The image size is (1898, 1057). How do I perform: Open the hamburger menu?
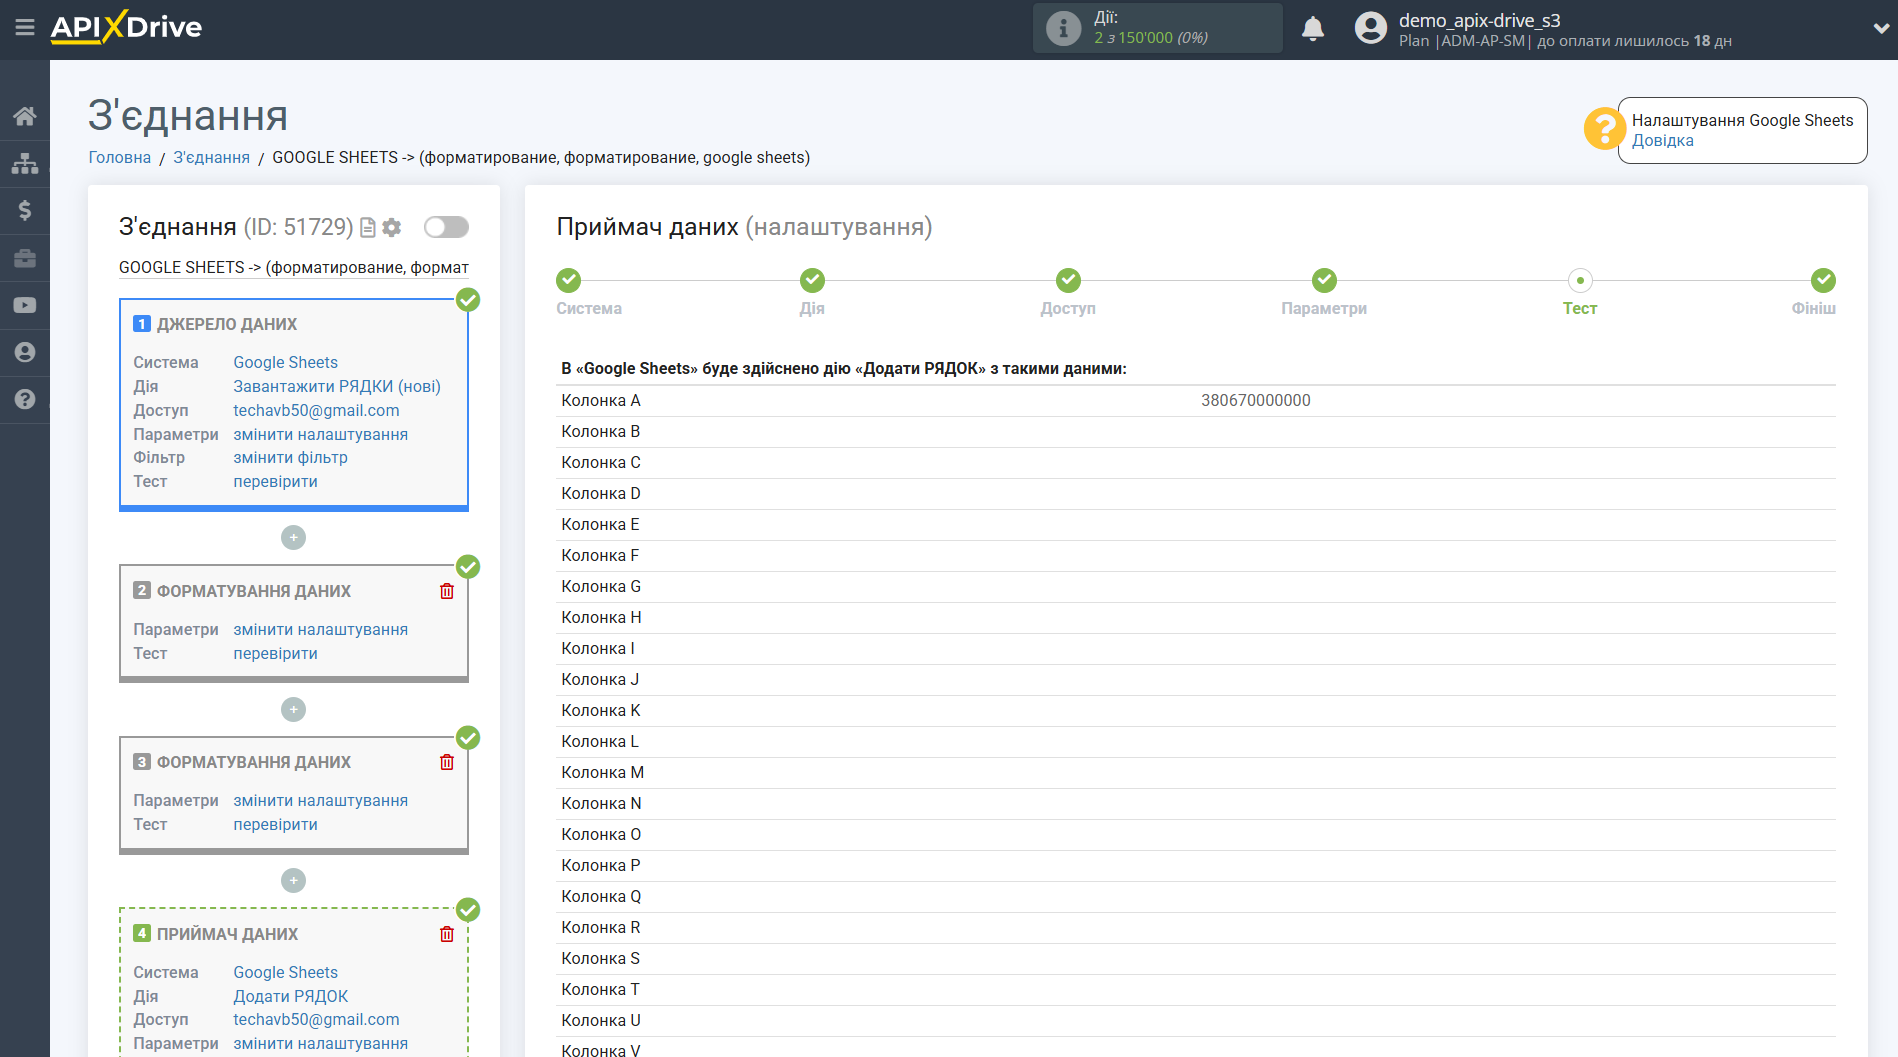[x=25, y=28]
